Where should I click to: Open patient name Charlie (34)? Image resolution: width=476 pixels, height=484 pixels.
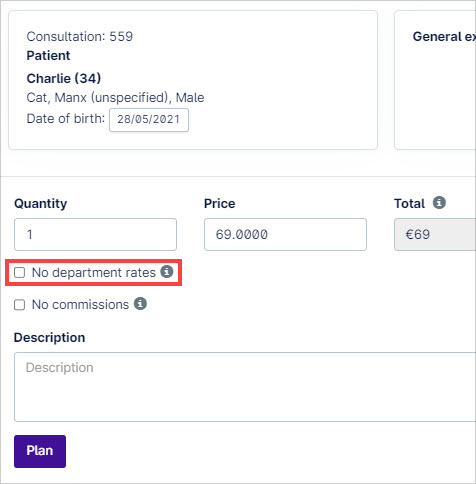click(64, 79)
